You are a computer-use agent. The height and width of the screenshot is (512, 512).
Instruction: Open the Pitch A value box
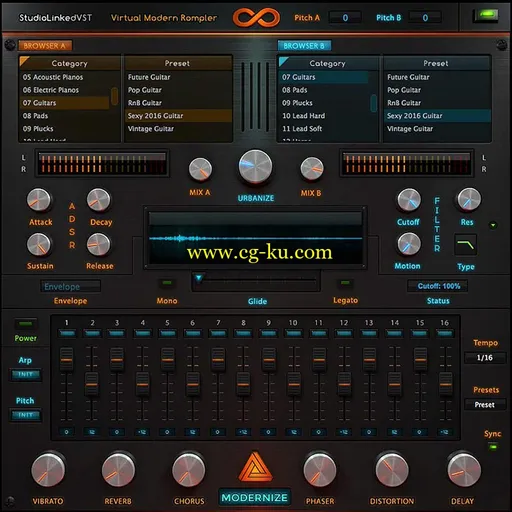coord(345,18)
